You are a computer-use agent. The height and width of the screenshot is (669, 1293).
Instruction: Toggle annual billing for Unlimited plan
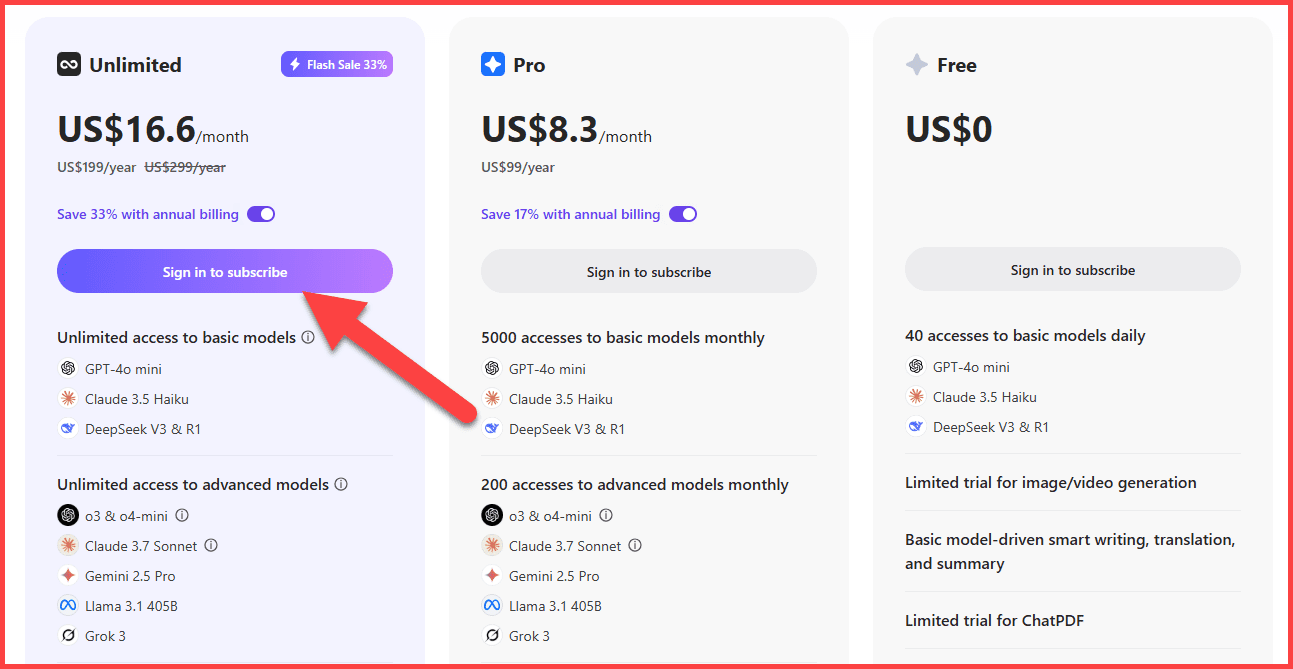point(261,214)
